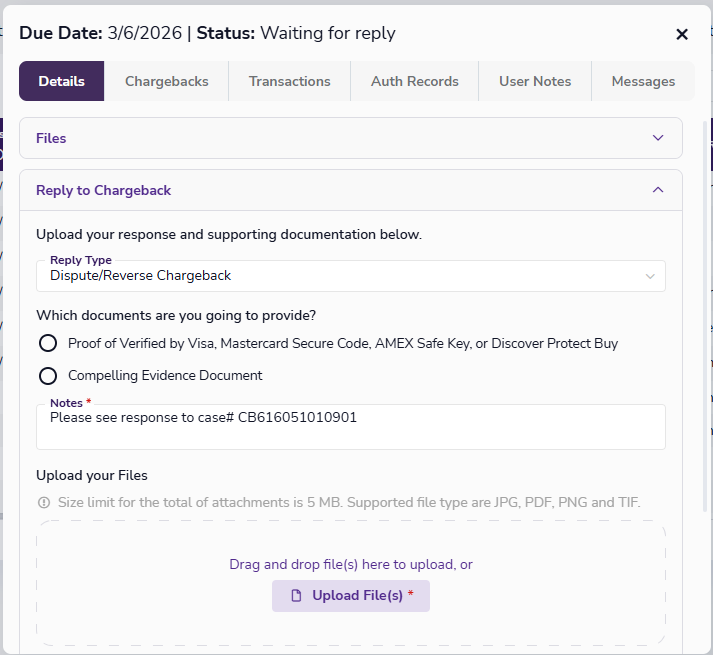Click the up chevron on Reply to Chargeback

click(x=657, y=190)
